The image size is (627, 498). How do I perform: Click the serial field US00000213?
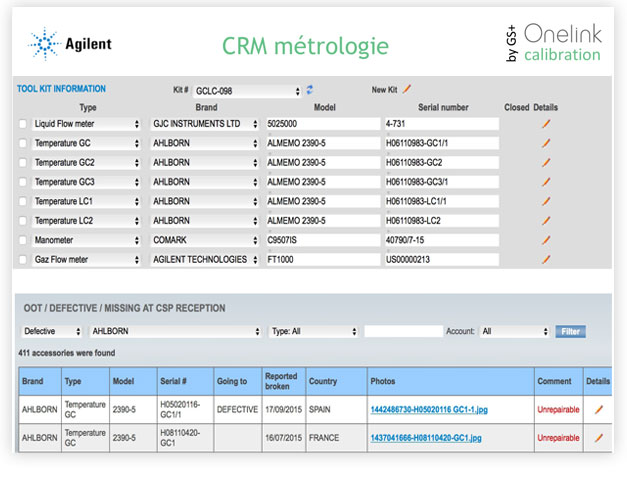(x=441, y=260)
